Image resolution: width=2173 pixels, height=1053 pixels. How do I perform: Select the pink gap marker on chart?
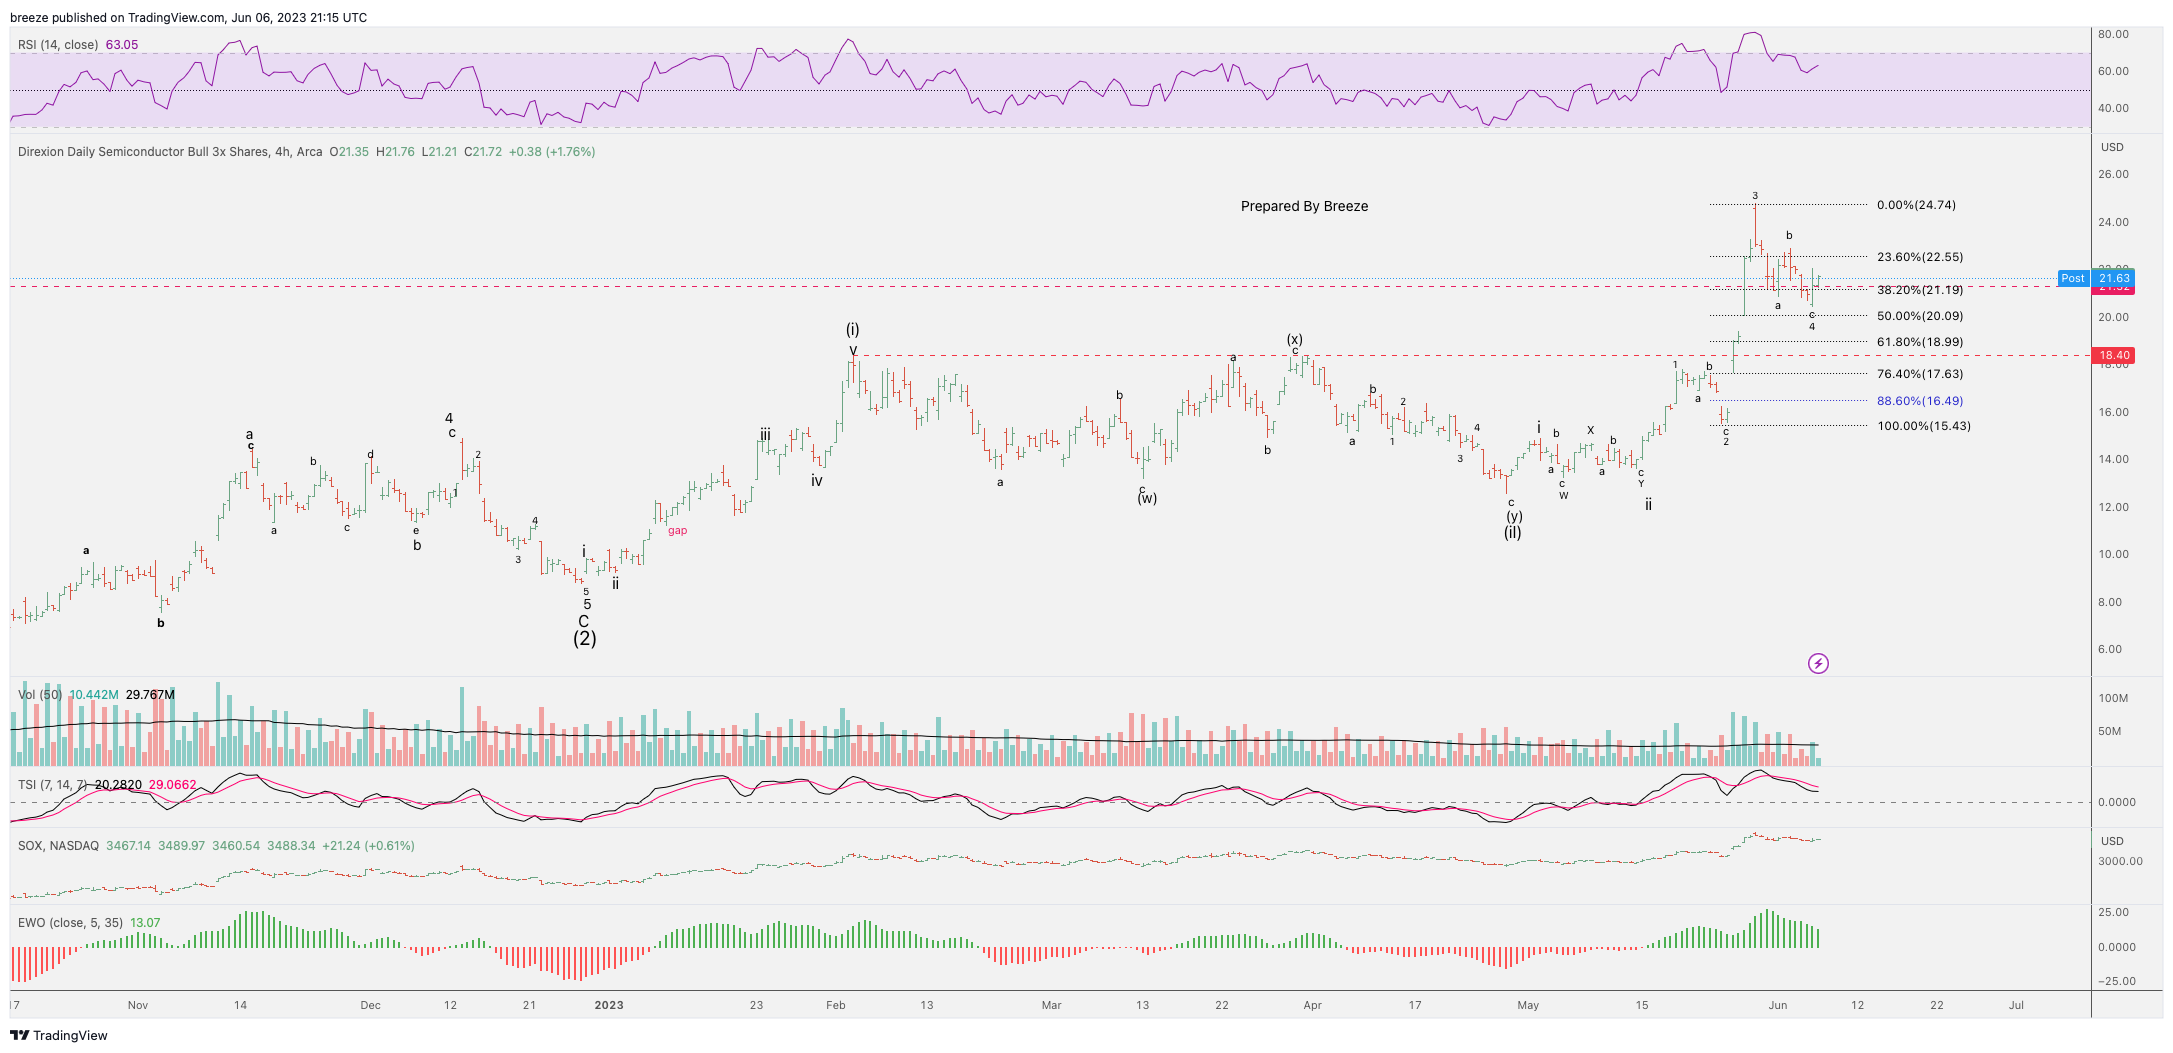coord(677,531)
